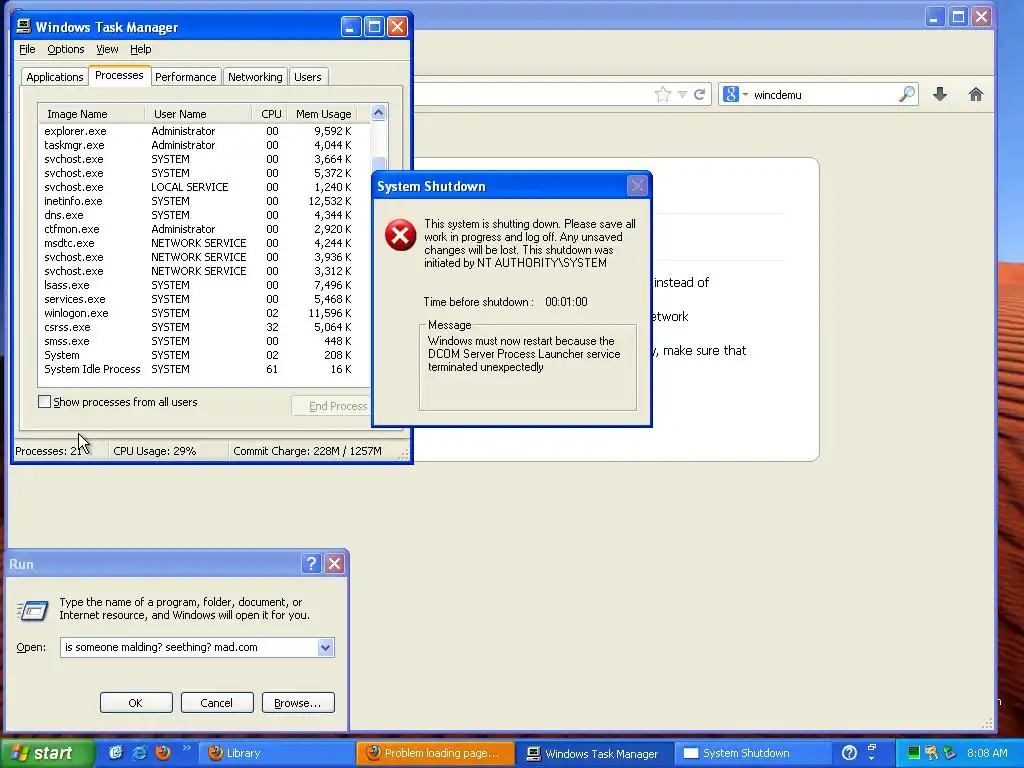Screen dimensions: 1024x768
Task: Sort processes by User Name column
Action: [x=198, y=114]
